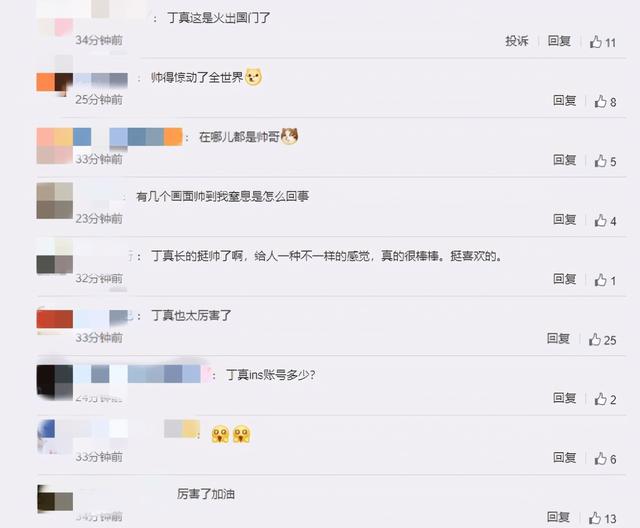Click thumbs-up on the 在哪儿都是帅哥 comment

(605, 161)
